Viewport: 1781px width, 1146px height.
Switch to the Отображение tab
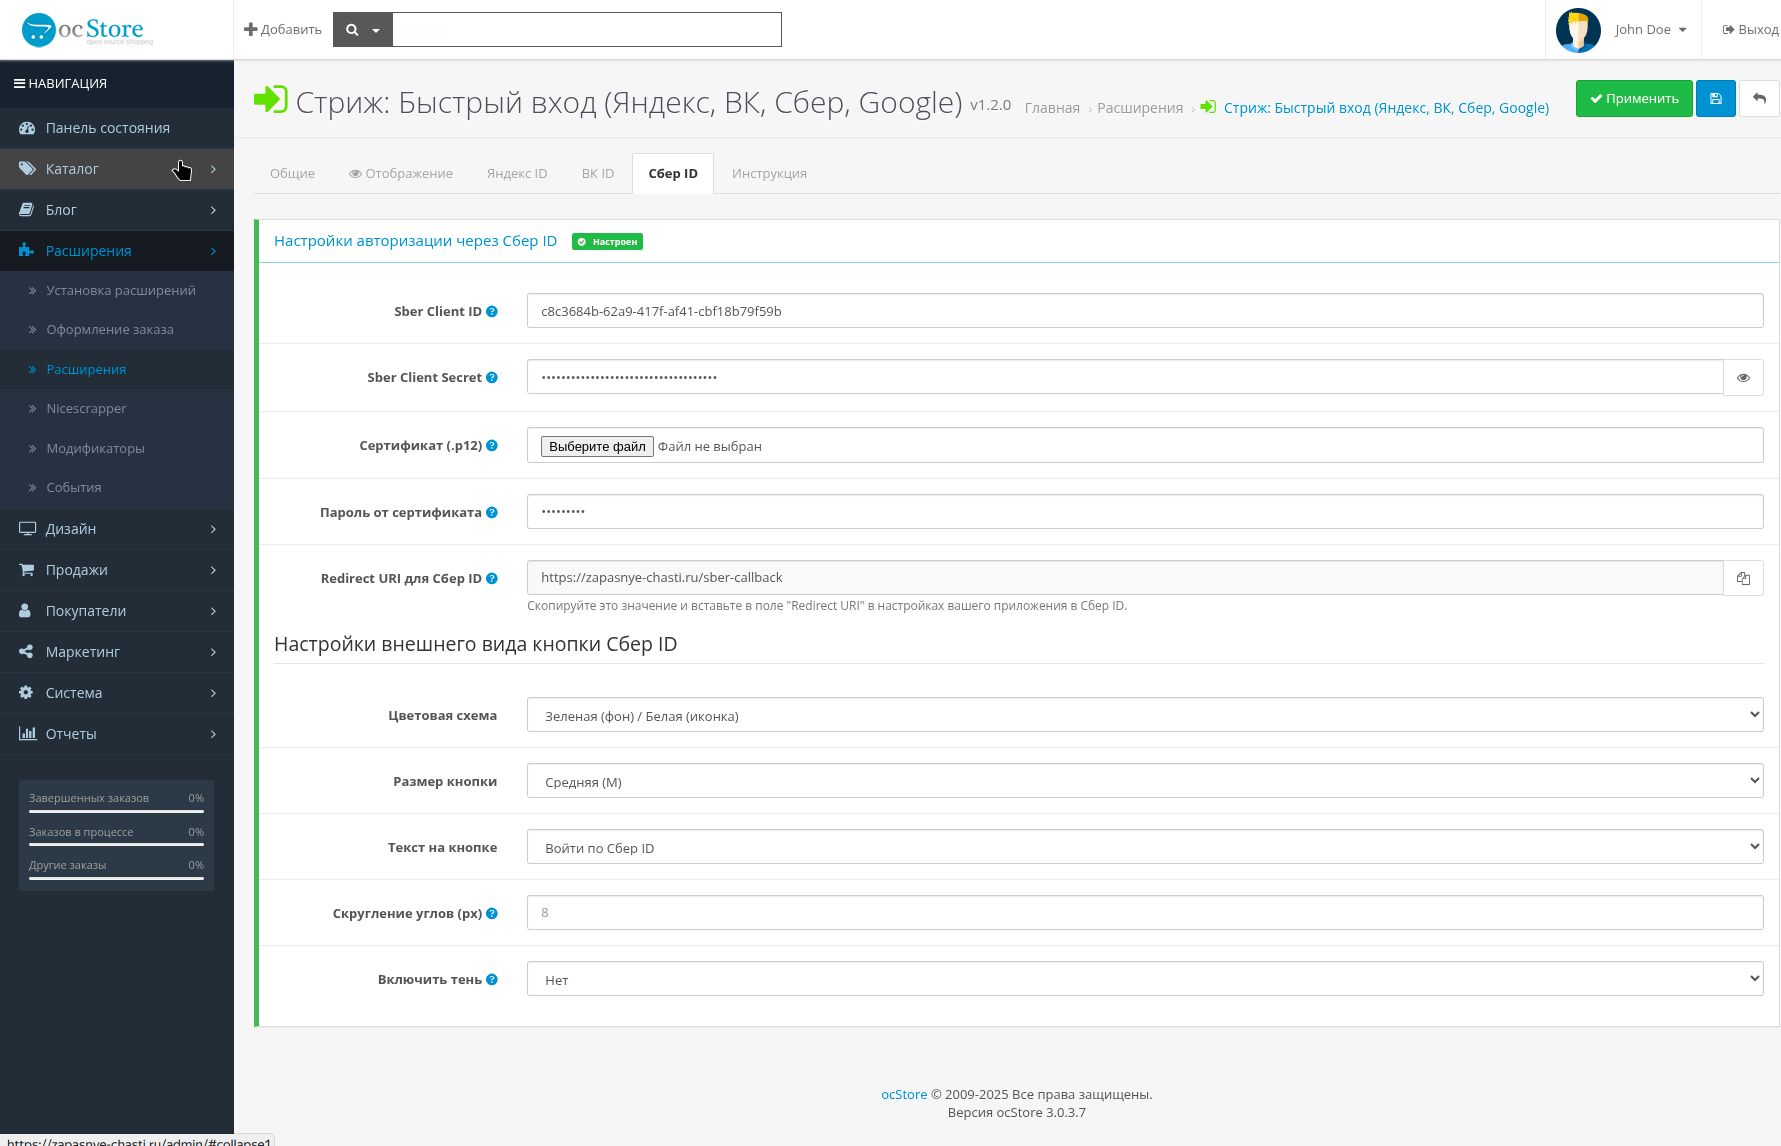click(401, 174)
